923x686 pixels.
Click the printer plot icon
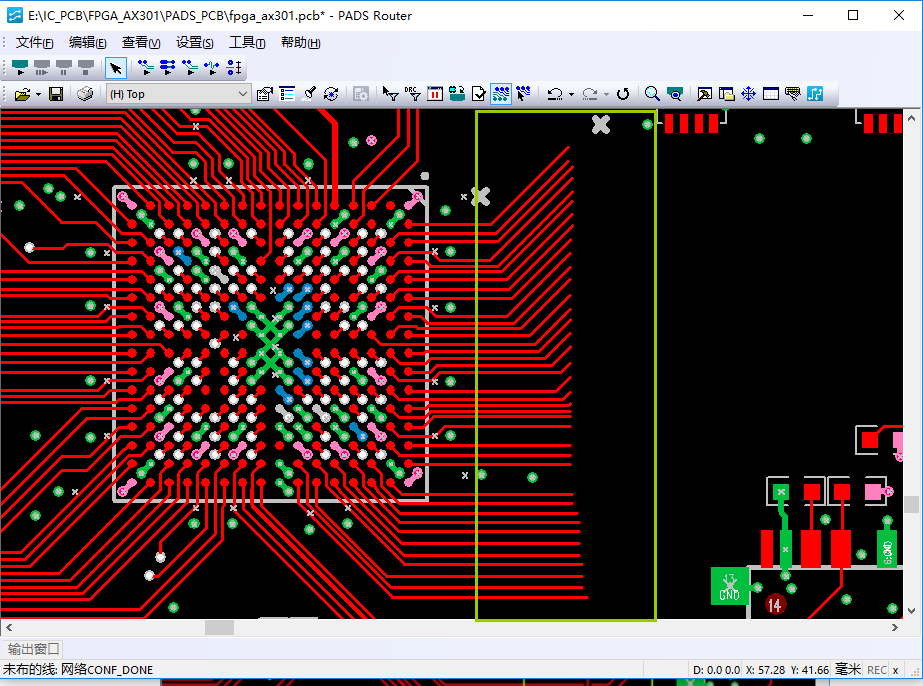point(86,94)
